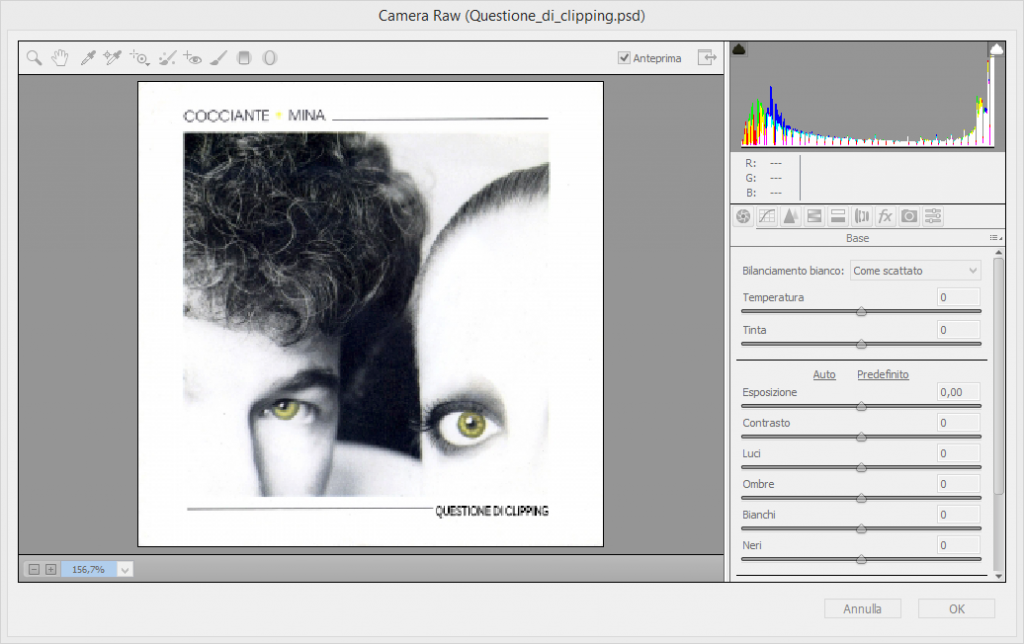
Task: Open the Detail panel tab
Action: 790,216
